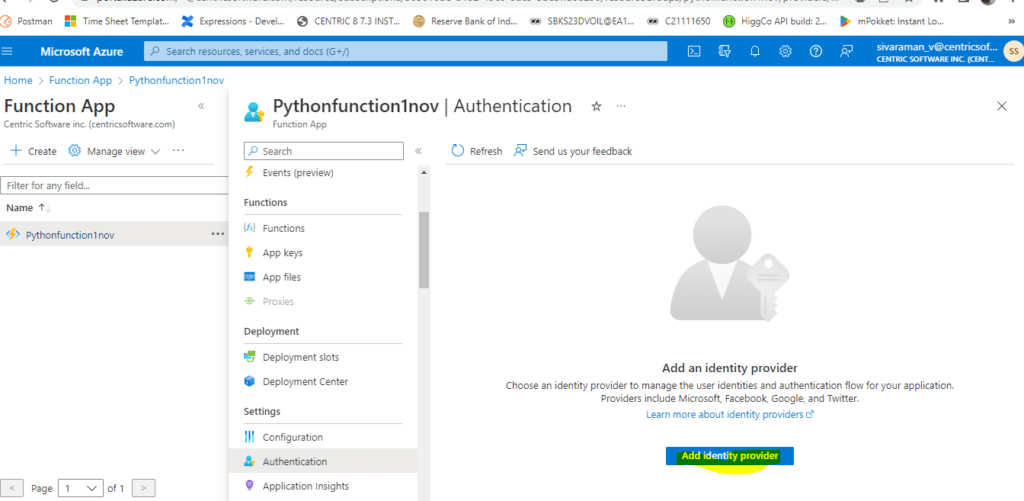Click the resource menu Search box
Image resolution: width=1024 pixels, height=501 pixels.
click(x=324, y=151)
